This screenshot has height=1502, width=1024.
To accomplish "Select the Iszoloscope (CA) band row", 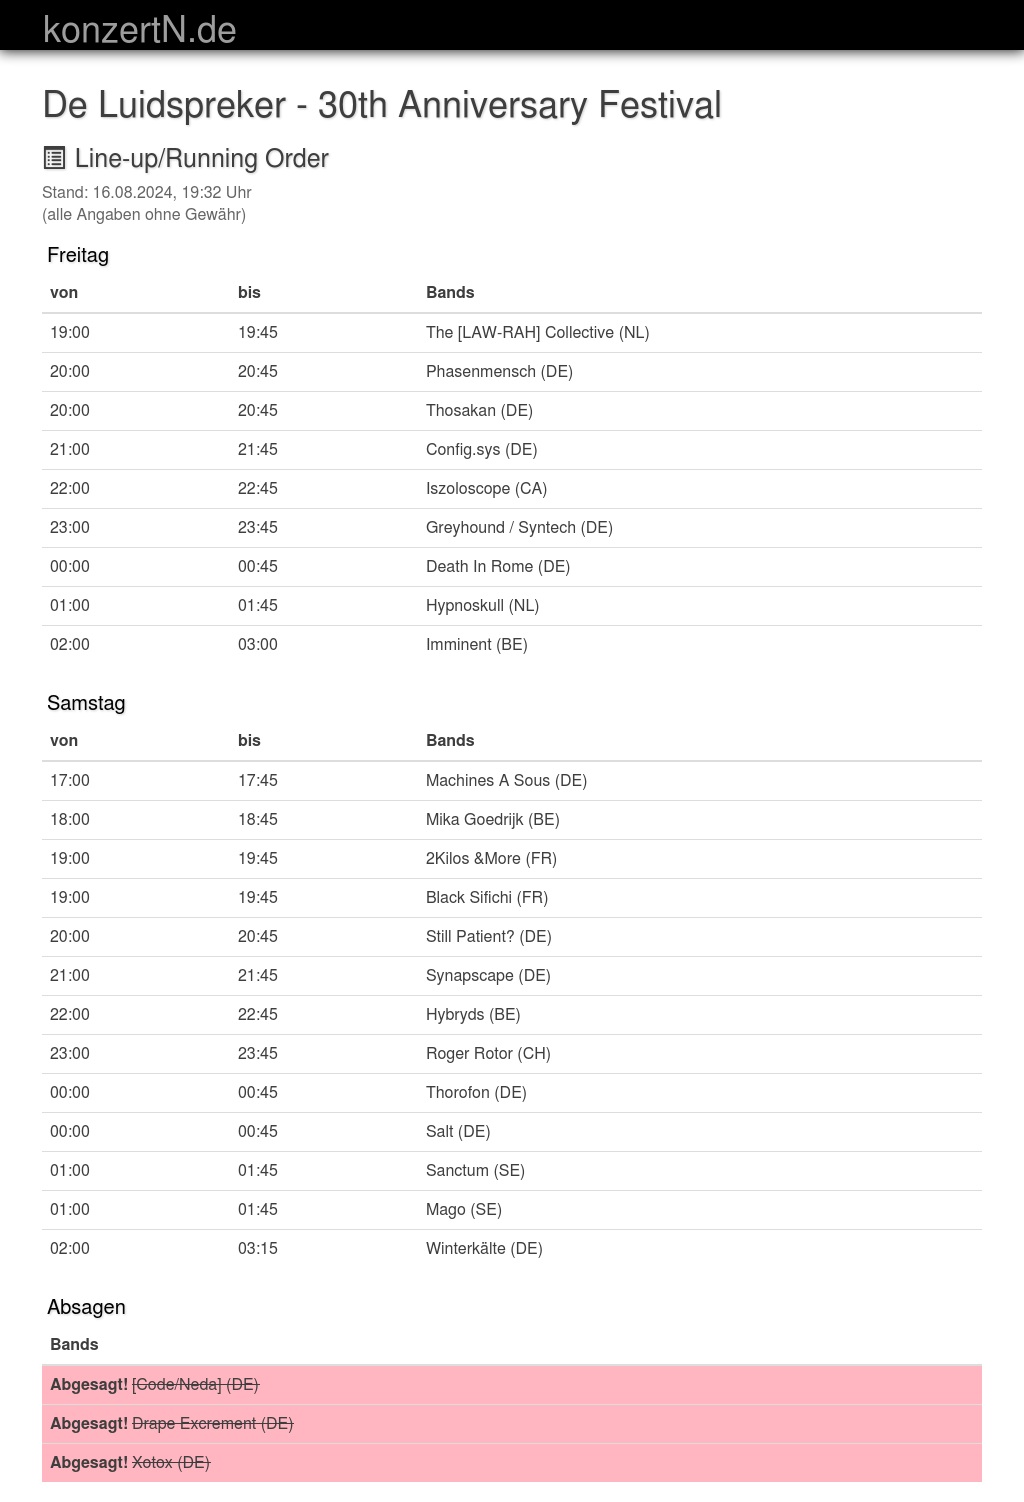I will [x=512, y=489].
